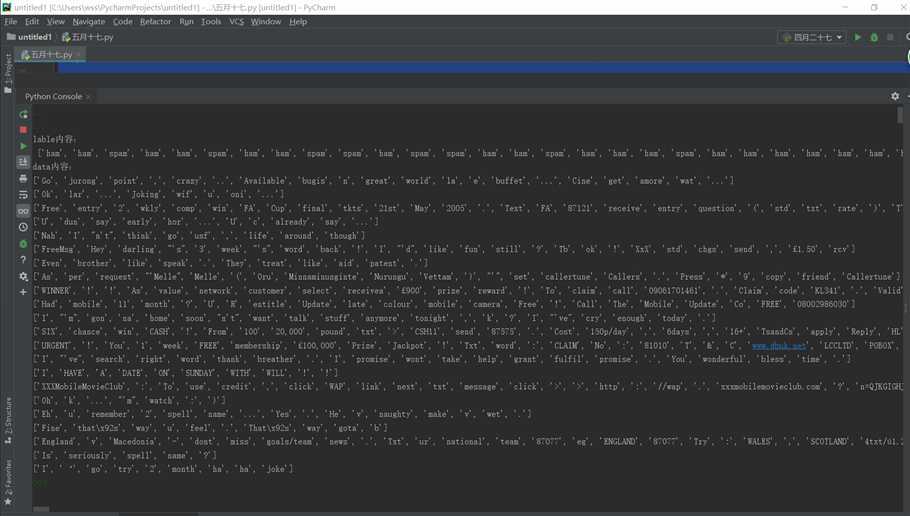Click the 'data内容:' output line
This screenshot has height=516, width=910.
pyautogui.click(x=52, y=167)
